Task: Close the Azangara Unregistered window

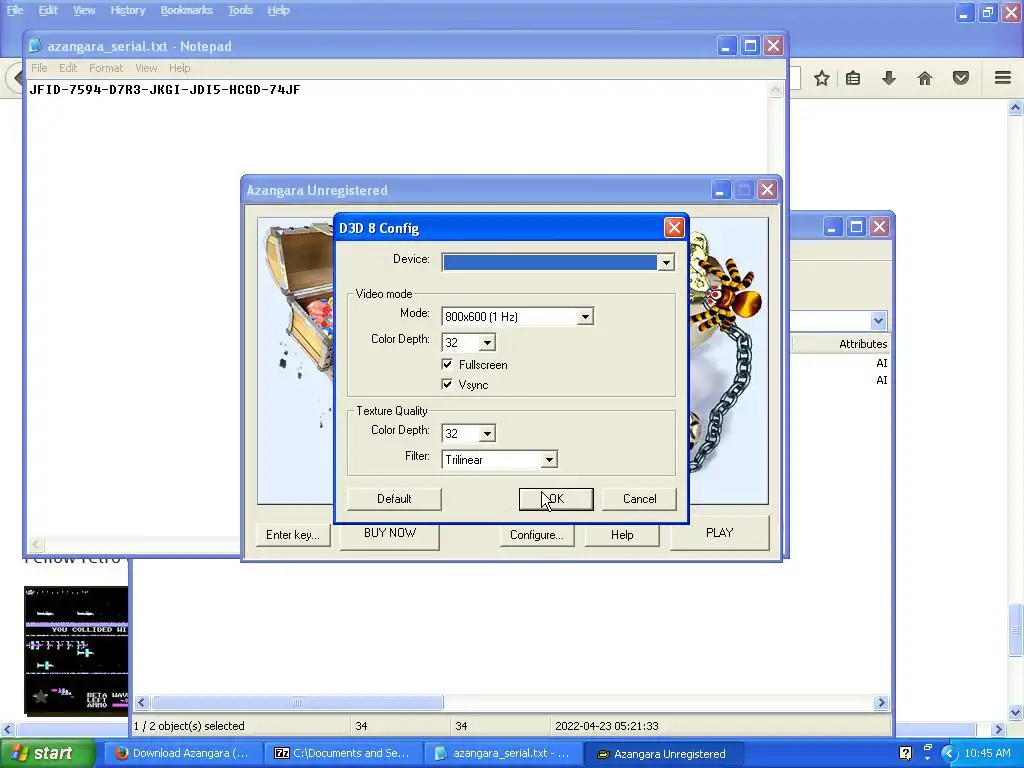Action: tap(767, 190)
